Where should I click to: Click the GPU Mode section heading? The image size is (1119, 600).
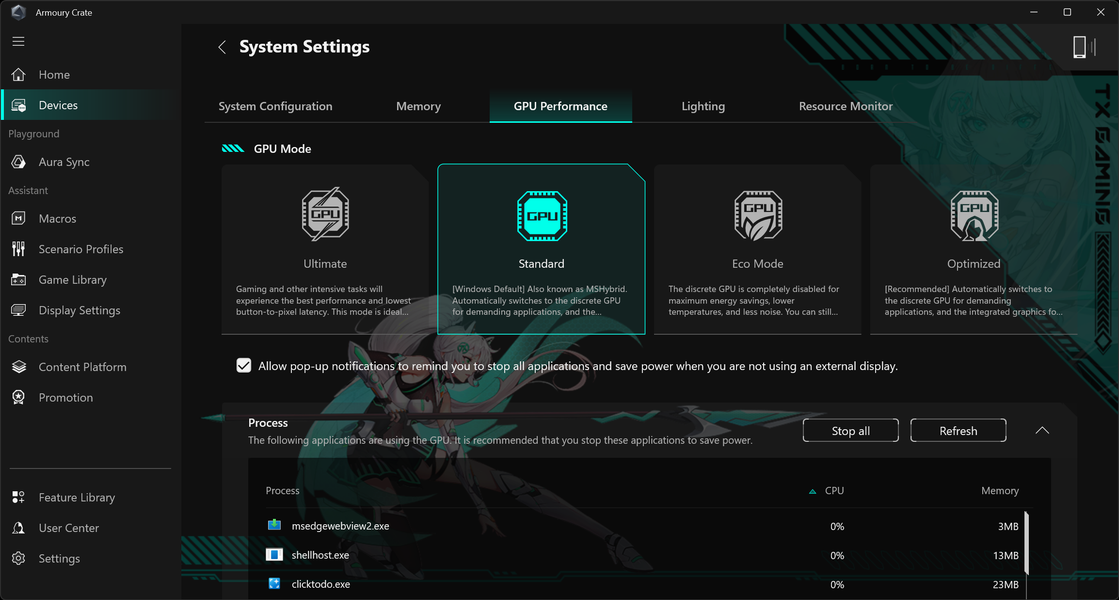(x=283, y=148)
